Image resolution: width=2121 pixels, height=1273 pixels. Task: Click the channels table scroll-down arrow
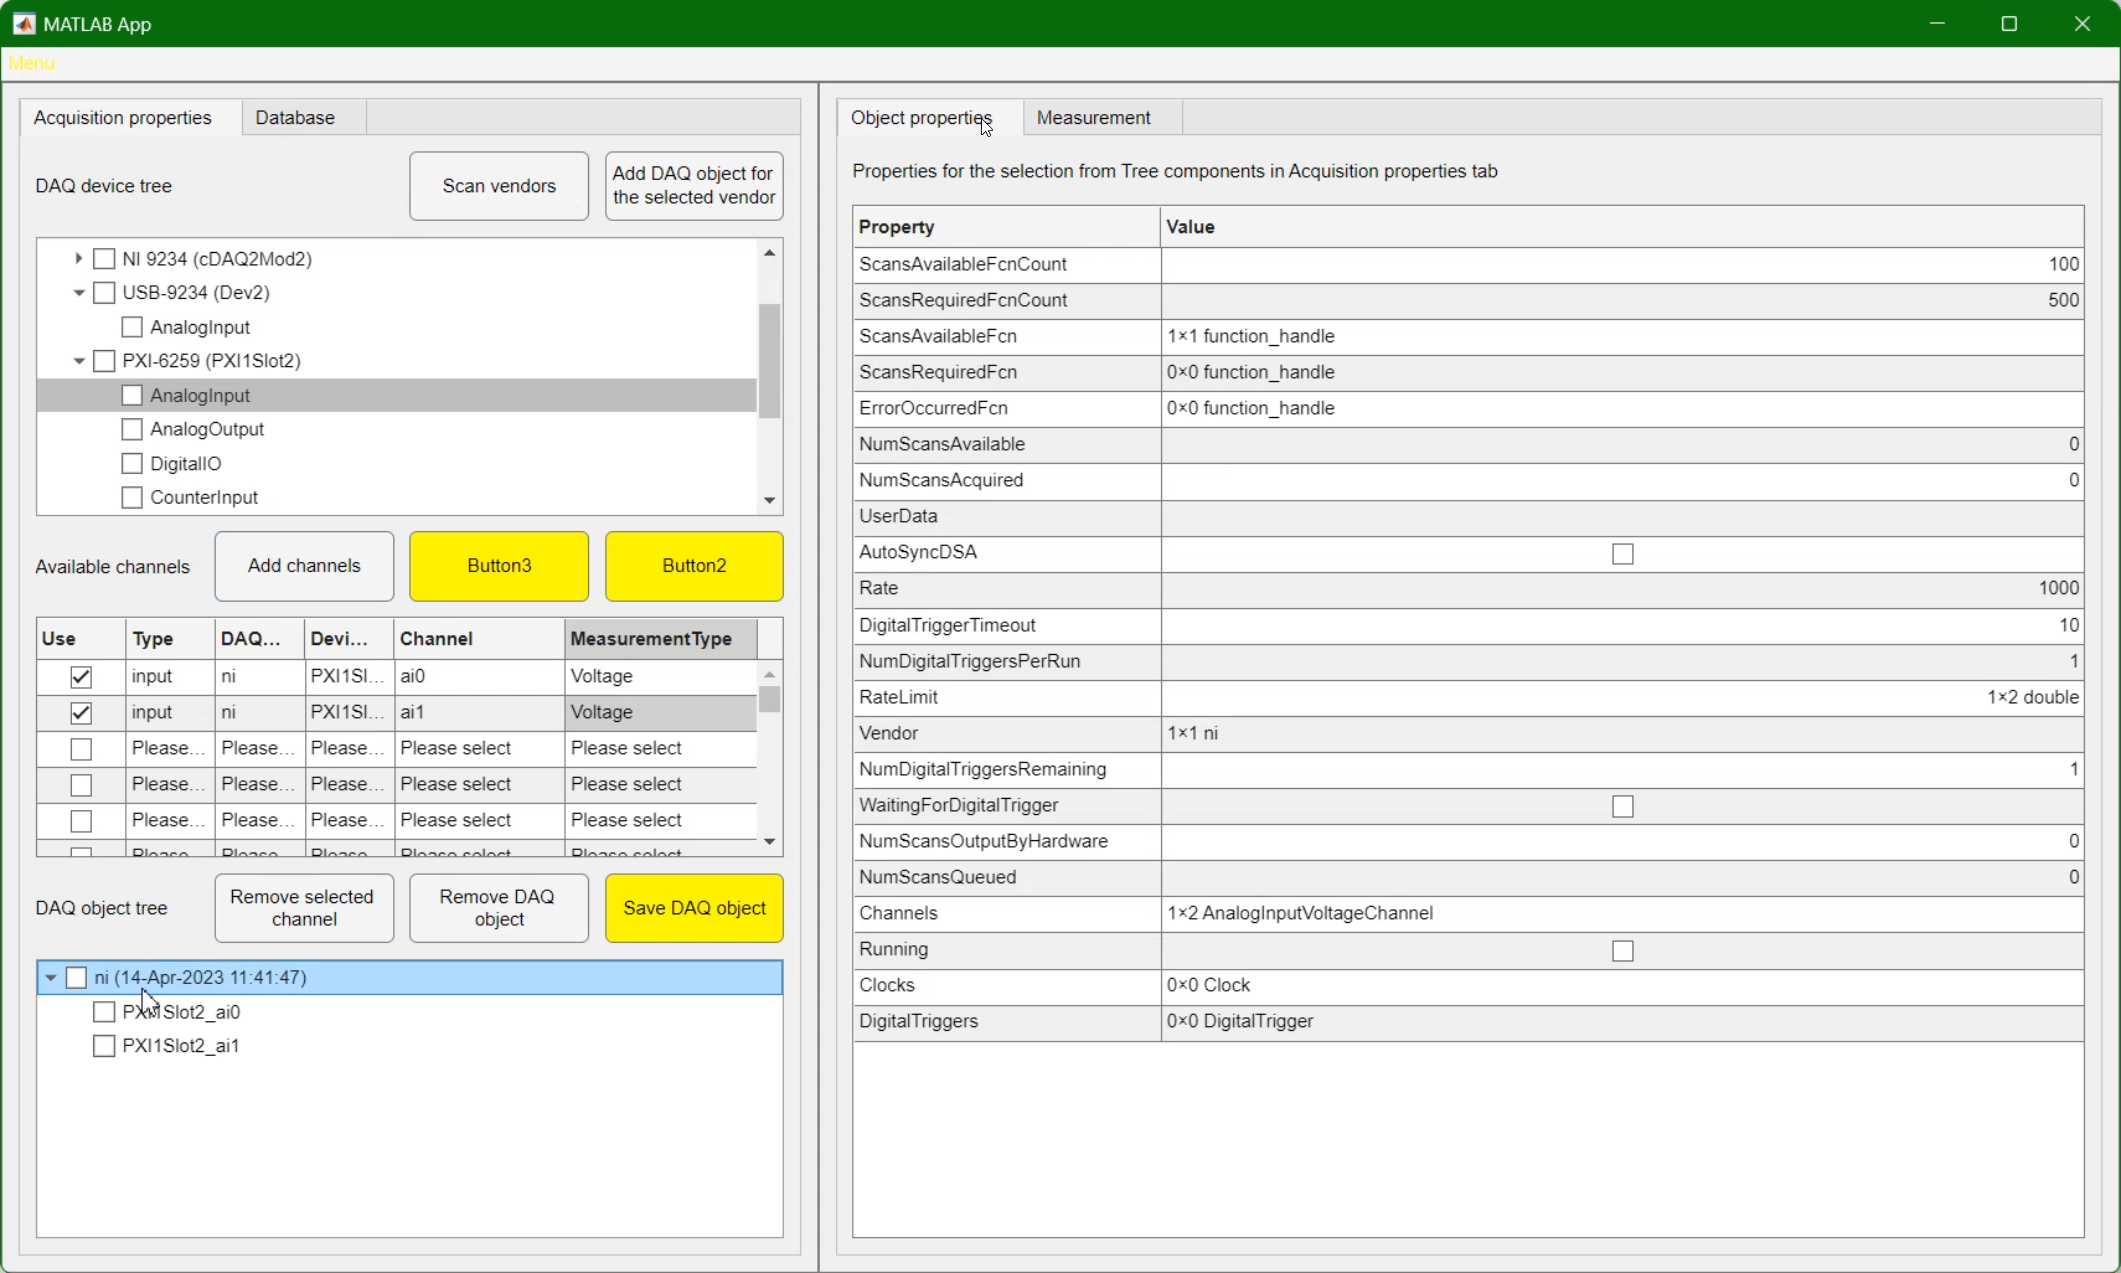pyautogui.click(x=769, y=841)
